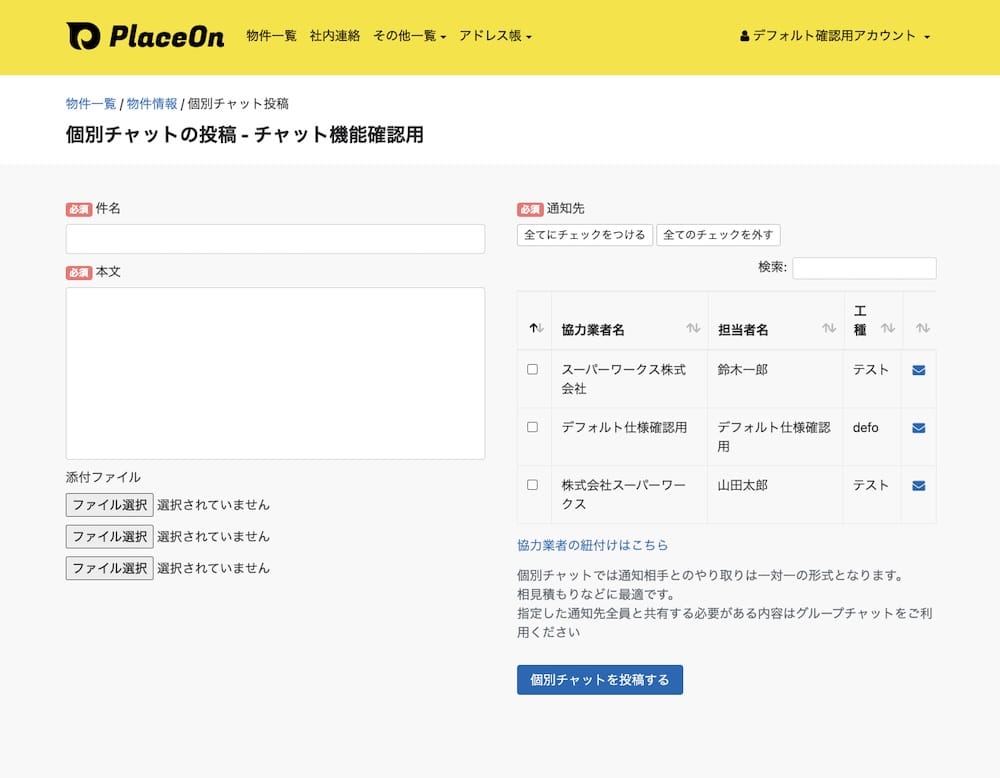Sort the mail column using last header arrows

(923, 328)
